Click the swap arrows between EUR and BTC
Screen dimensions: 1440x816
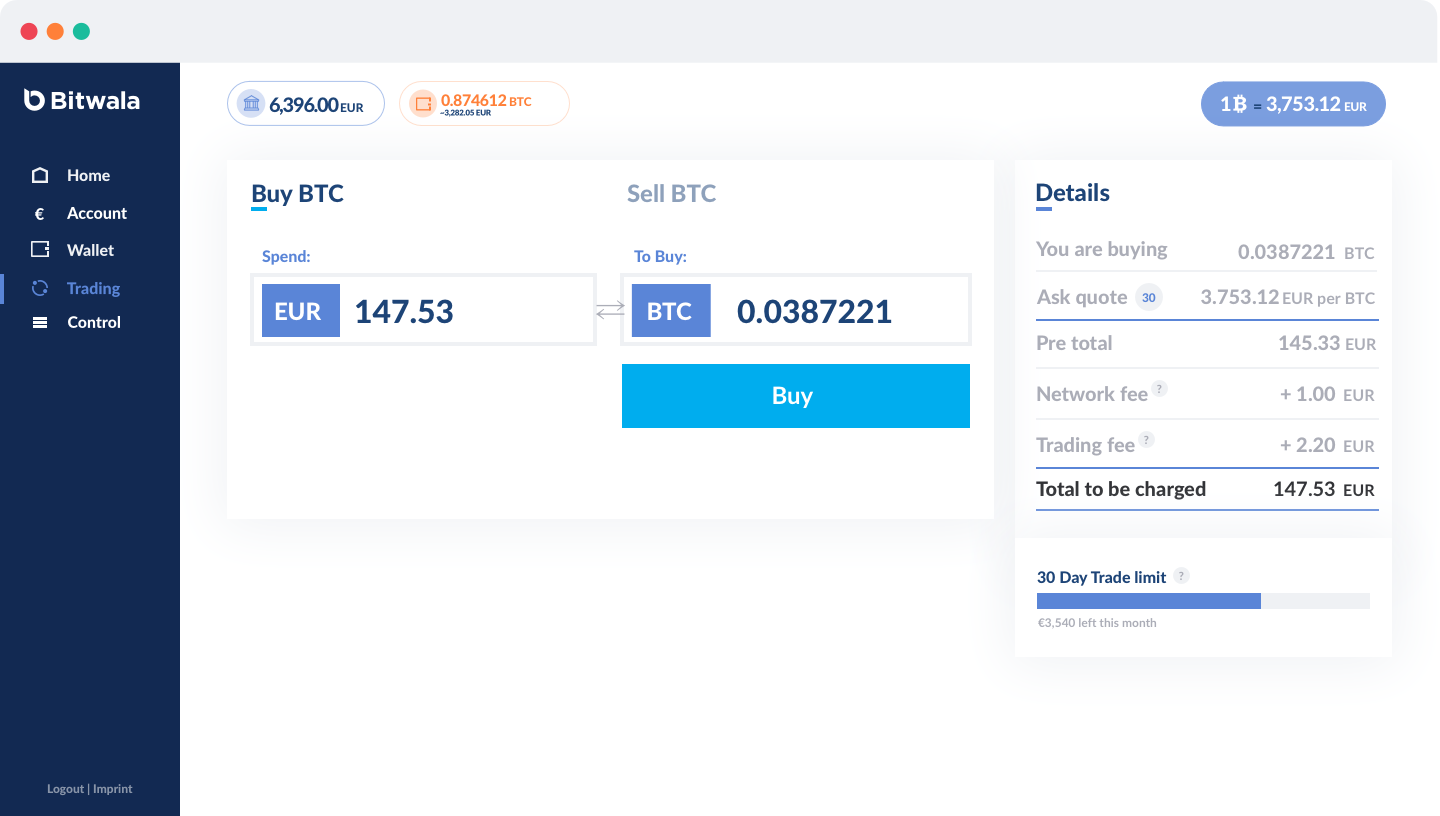tap(609, 311)
